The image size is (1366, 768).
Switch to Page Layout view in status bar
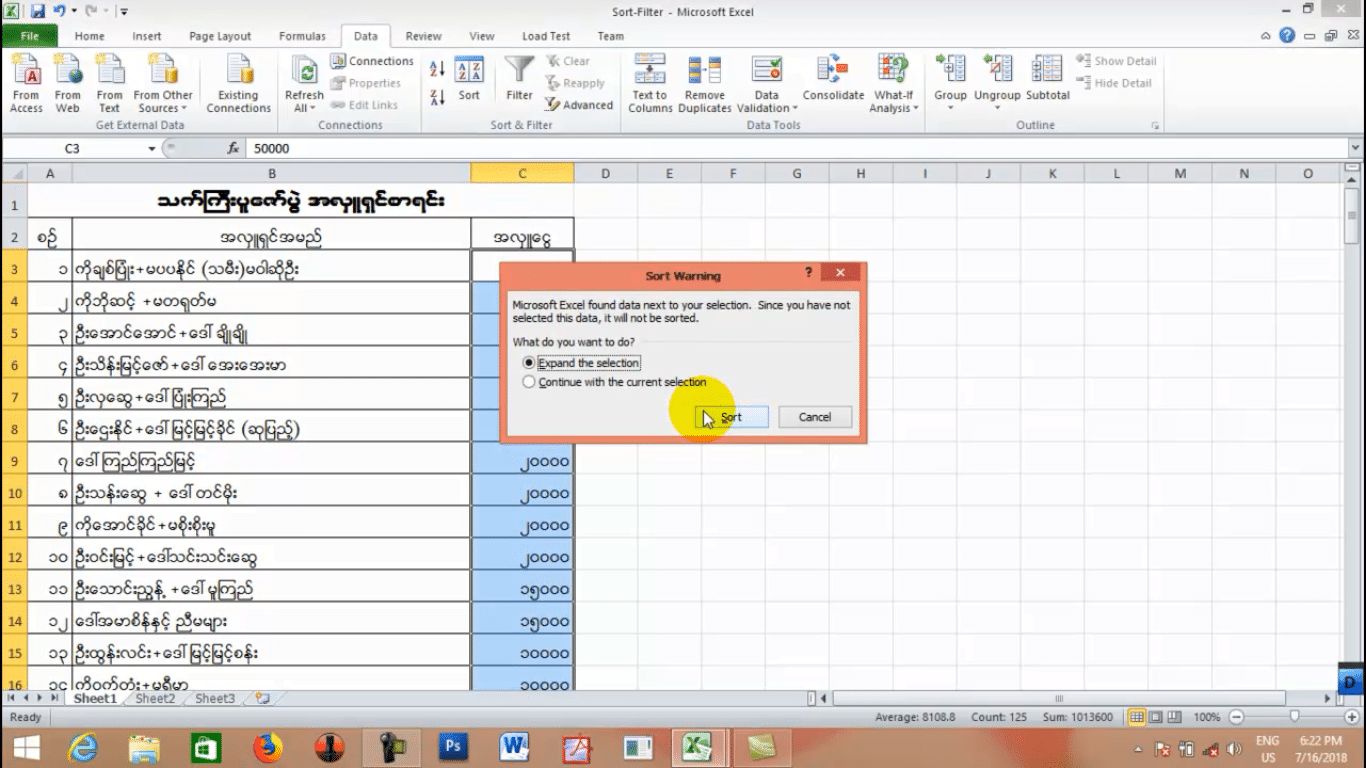(1157, 717)
